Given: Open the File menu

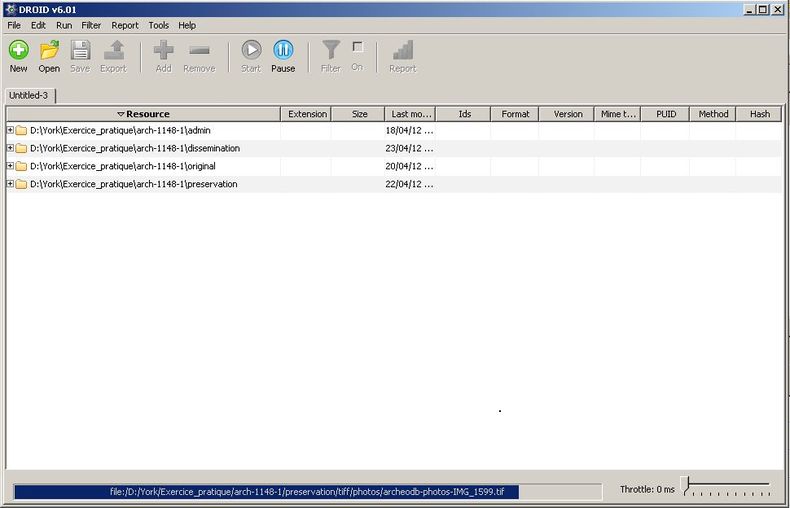Looking at the screenshot, I should pyautogui.click(x=14, y=25).
